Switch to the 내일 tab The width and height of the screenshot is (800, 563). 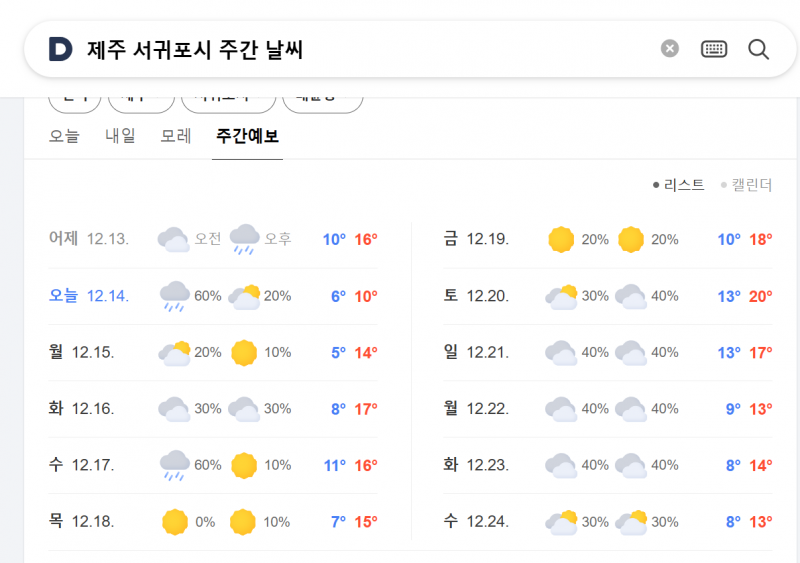[x=120, y=136]
